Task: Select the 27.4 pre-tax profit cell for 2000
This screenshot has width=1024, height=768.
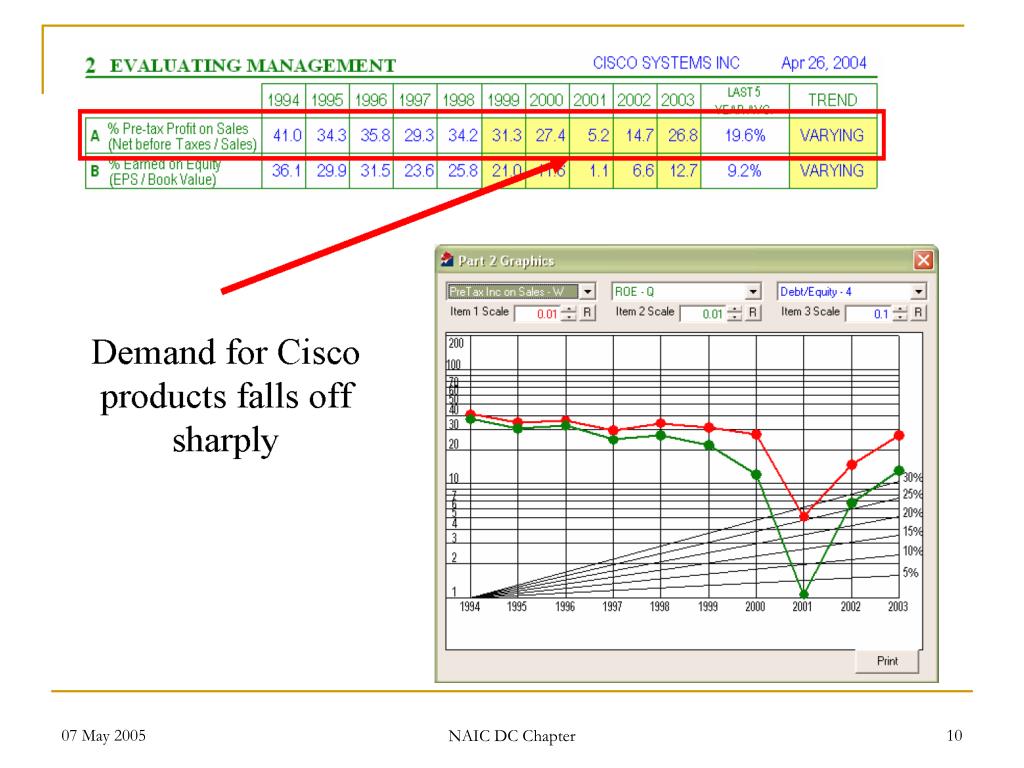Action: click(547, 135)
